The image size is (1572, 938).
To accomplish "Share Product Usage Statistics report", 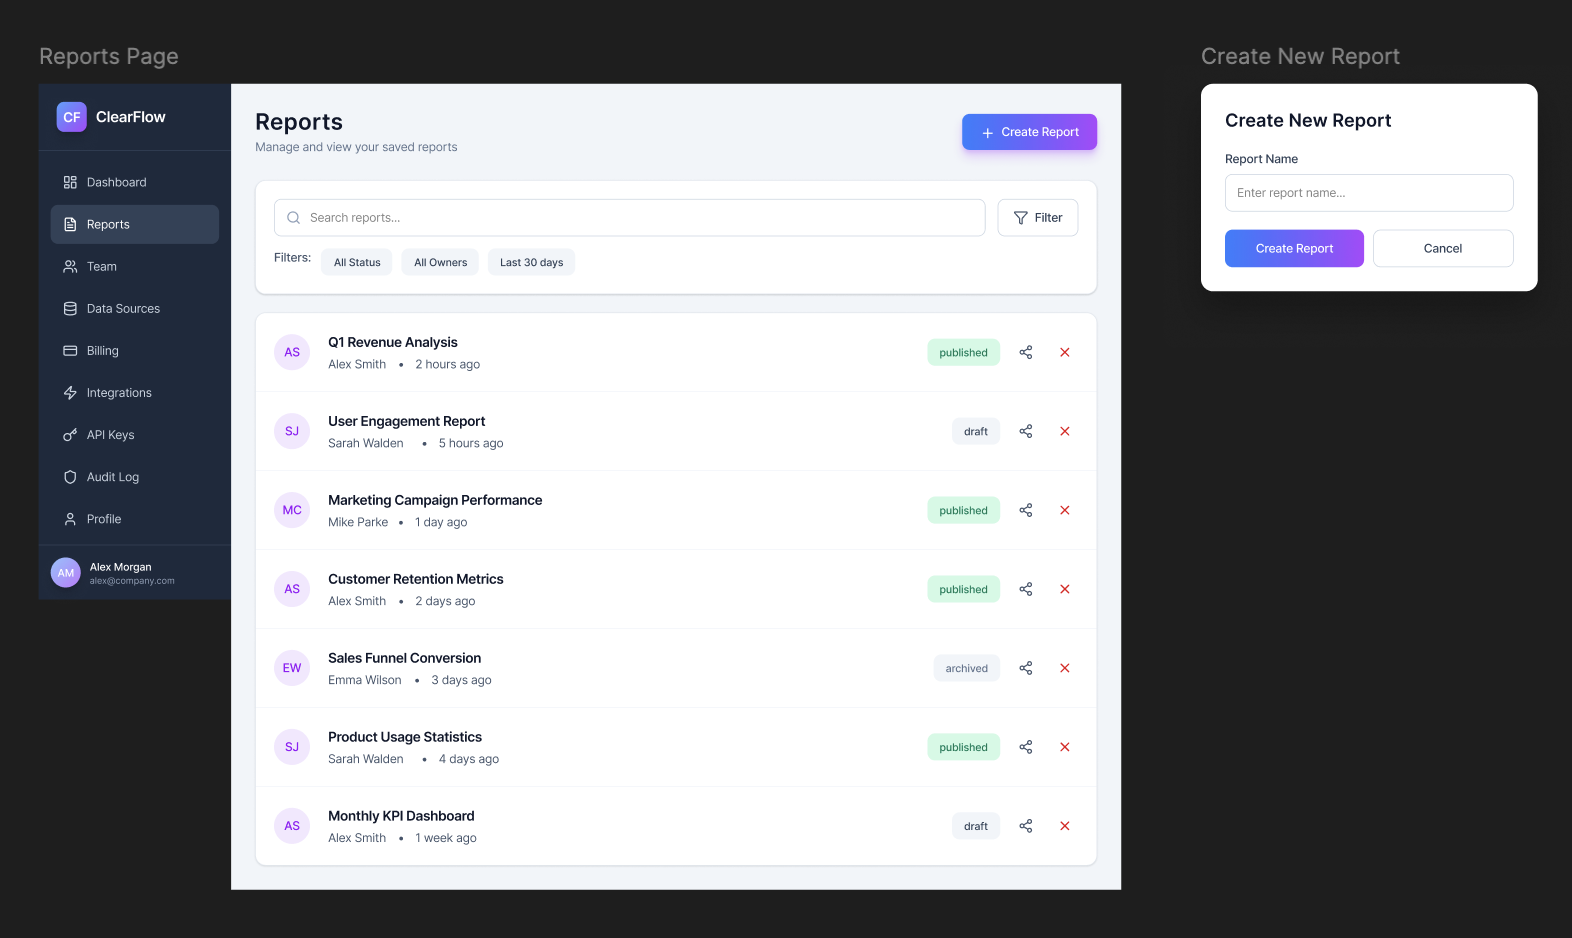I will pos(1026,747).
